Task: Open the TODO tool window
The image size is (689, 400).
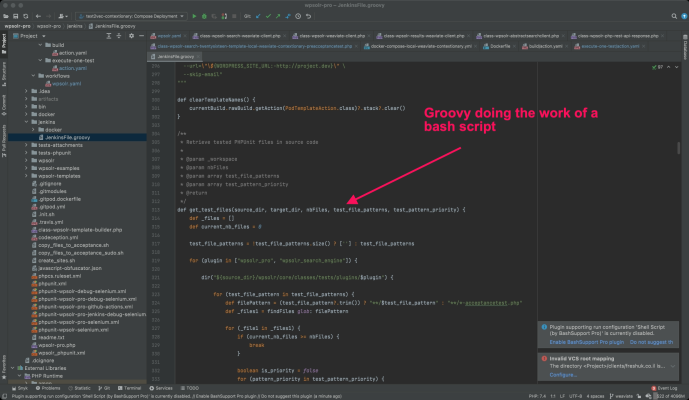Action: point(190,388)
